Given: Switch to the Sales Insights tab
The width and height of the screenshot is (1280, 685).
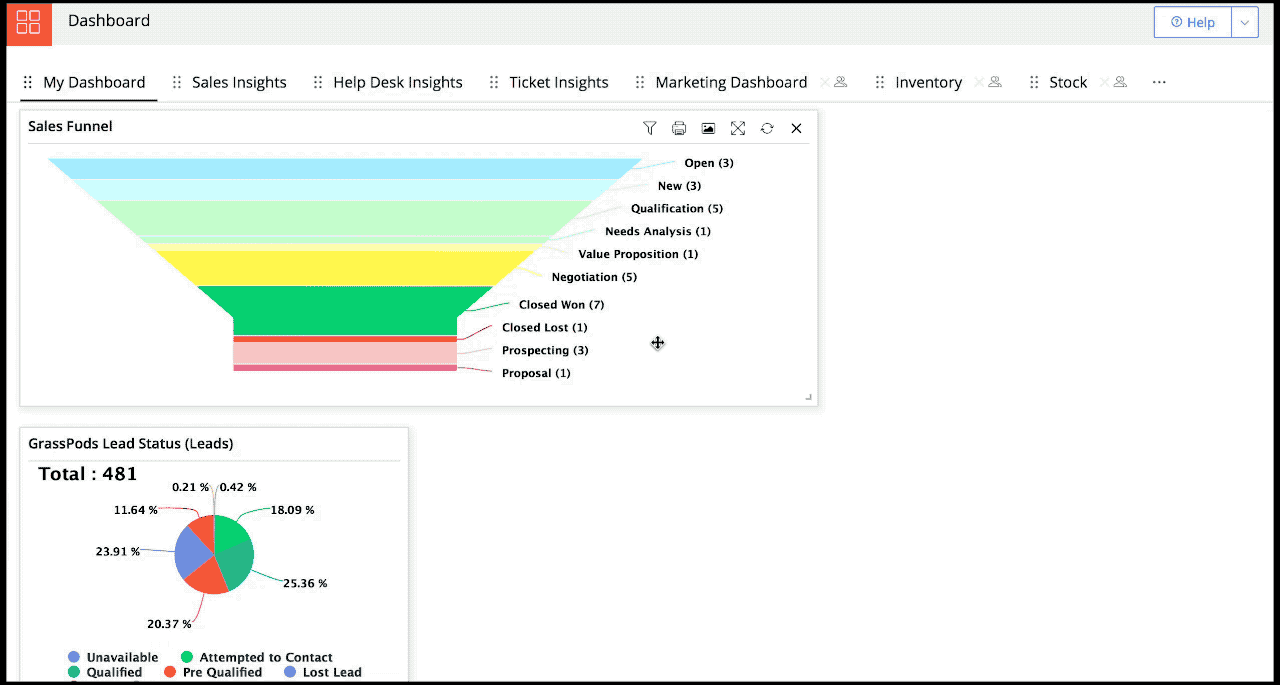Looking at the screenshot, I should [241, 82].
